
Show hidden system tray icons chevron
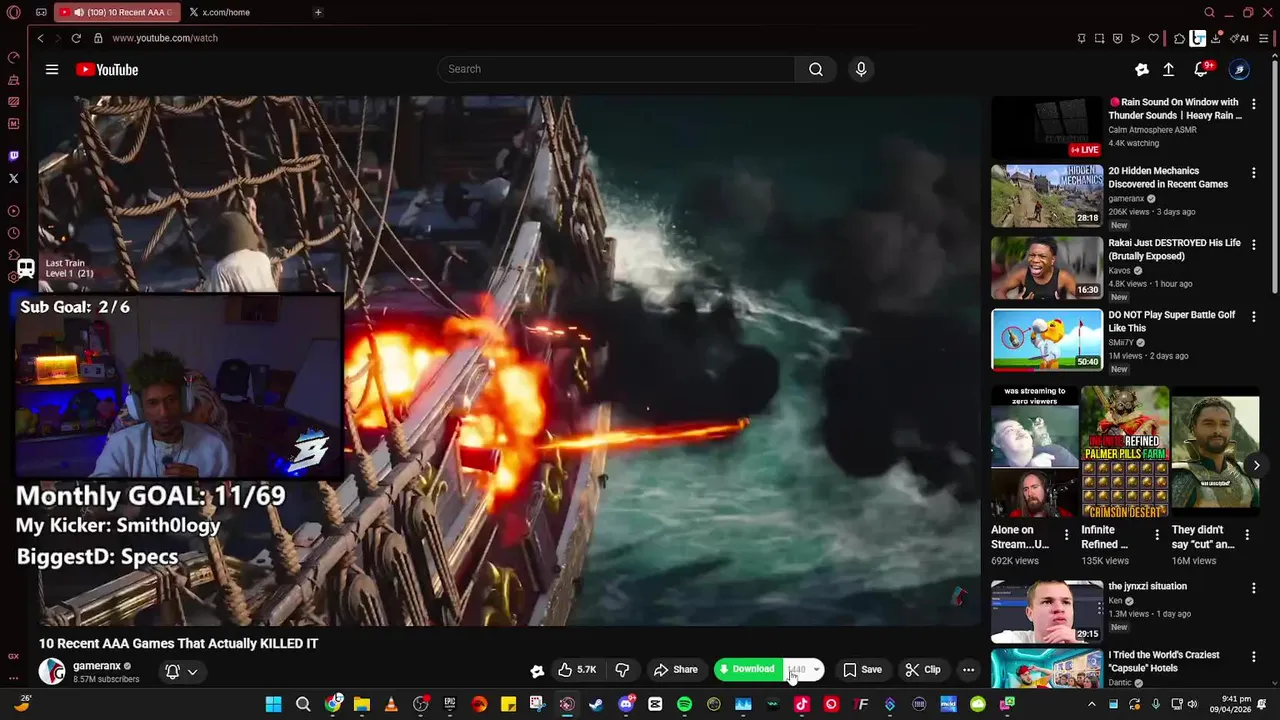pos(1091,704)
